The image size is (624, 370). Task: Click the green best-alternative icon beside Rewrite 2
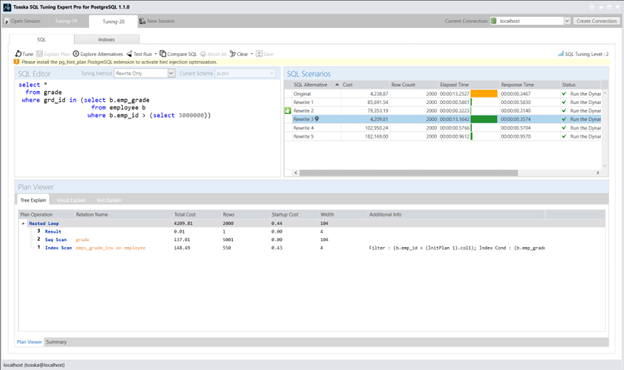pyautogui.click(x=288, y=111)
